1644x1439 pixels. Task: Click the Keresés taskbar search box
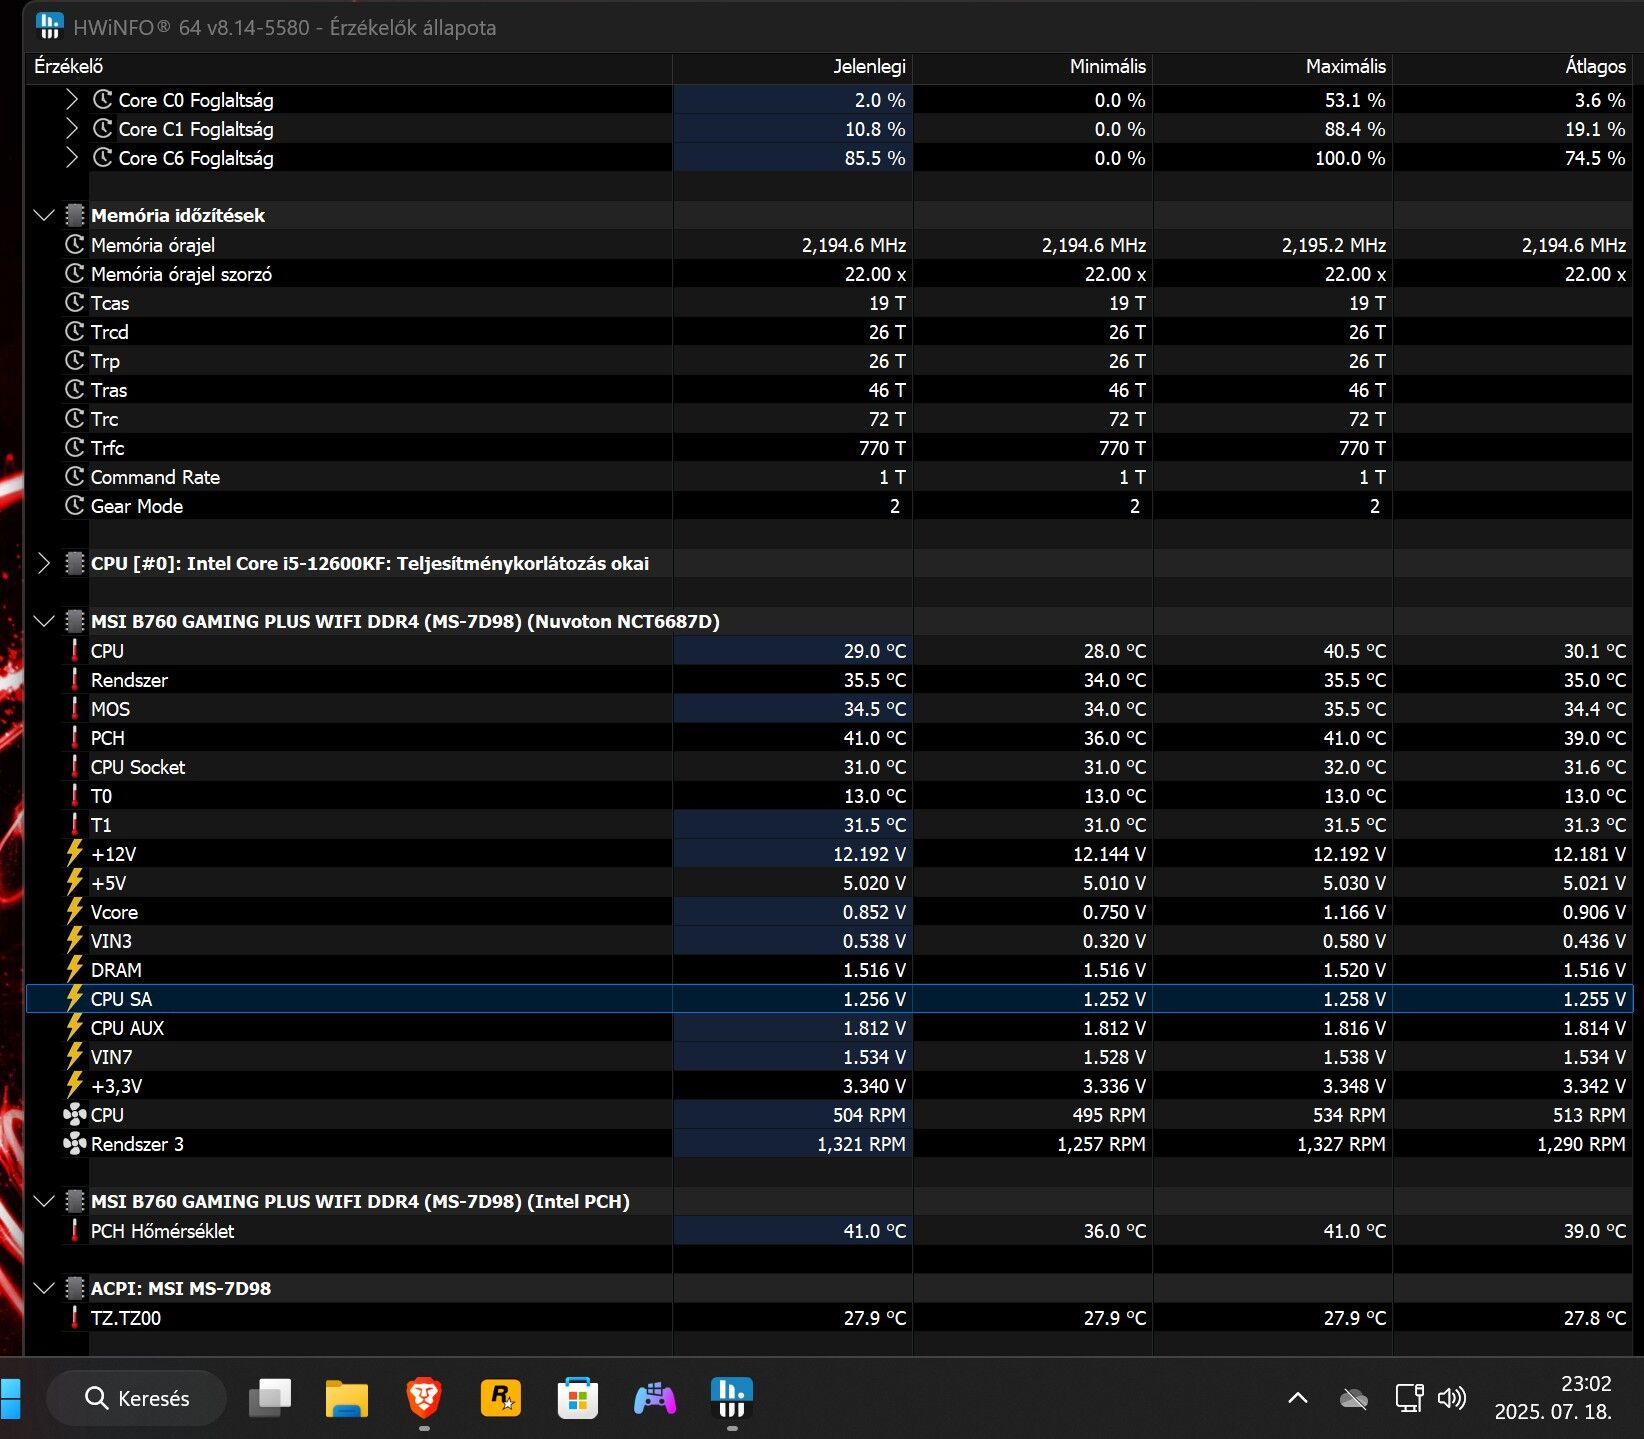coord(137,1398)
